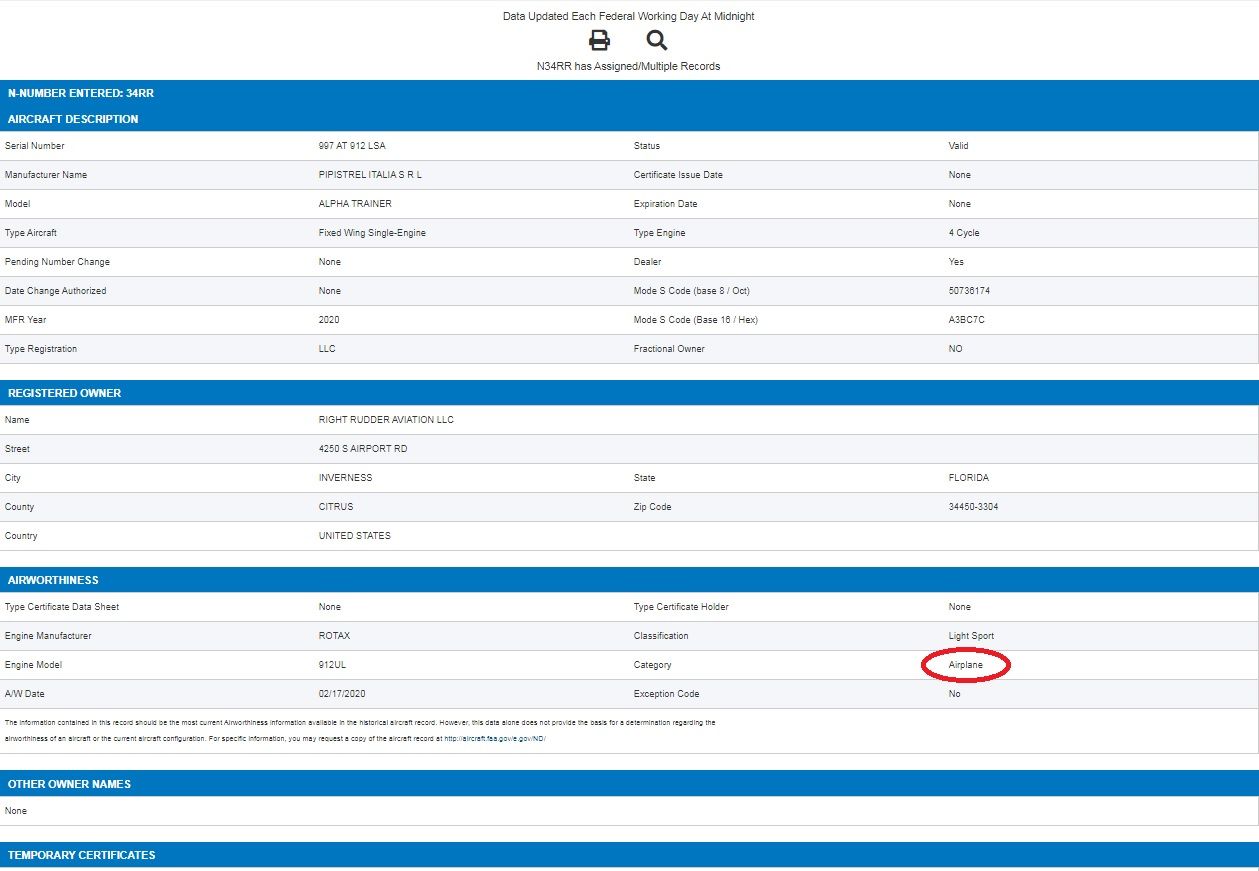Viewport: 1259px width, 871px height.
Task: Click the A/W date 02/17/2020
Action: pos(342,694)
